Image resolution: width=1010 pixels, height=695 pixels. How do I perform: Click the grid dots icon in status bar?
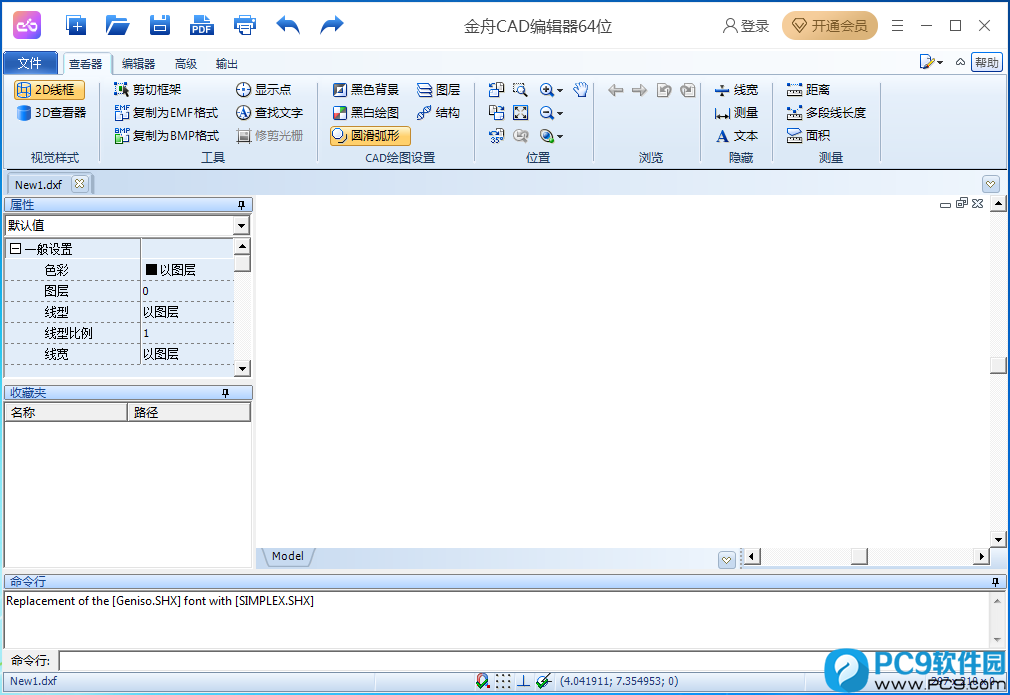point(503,681)
